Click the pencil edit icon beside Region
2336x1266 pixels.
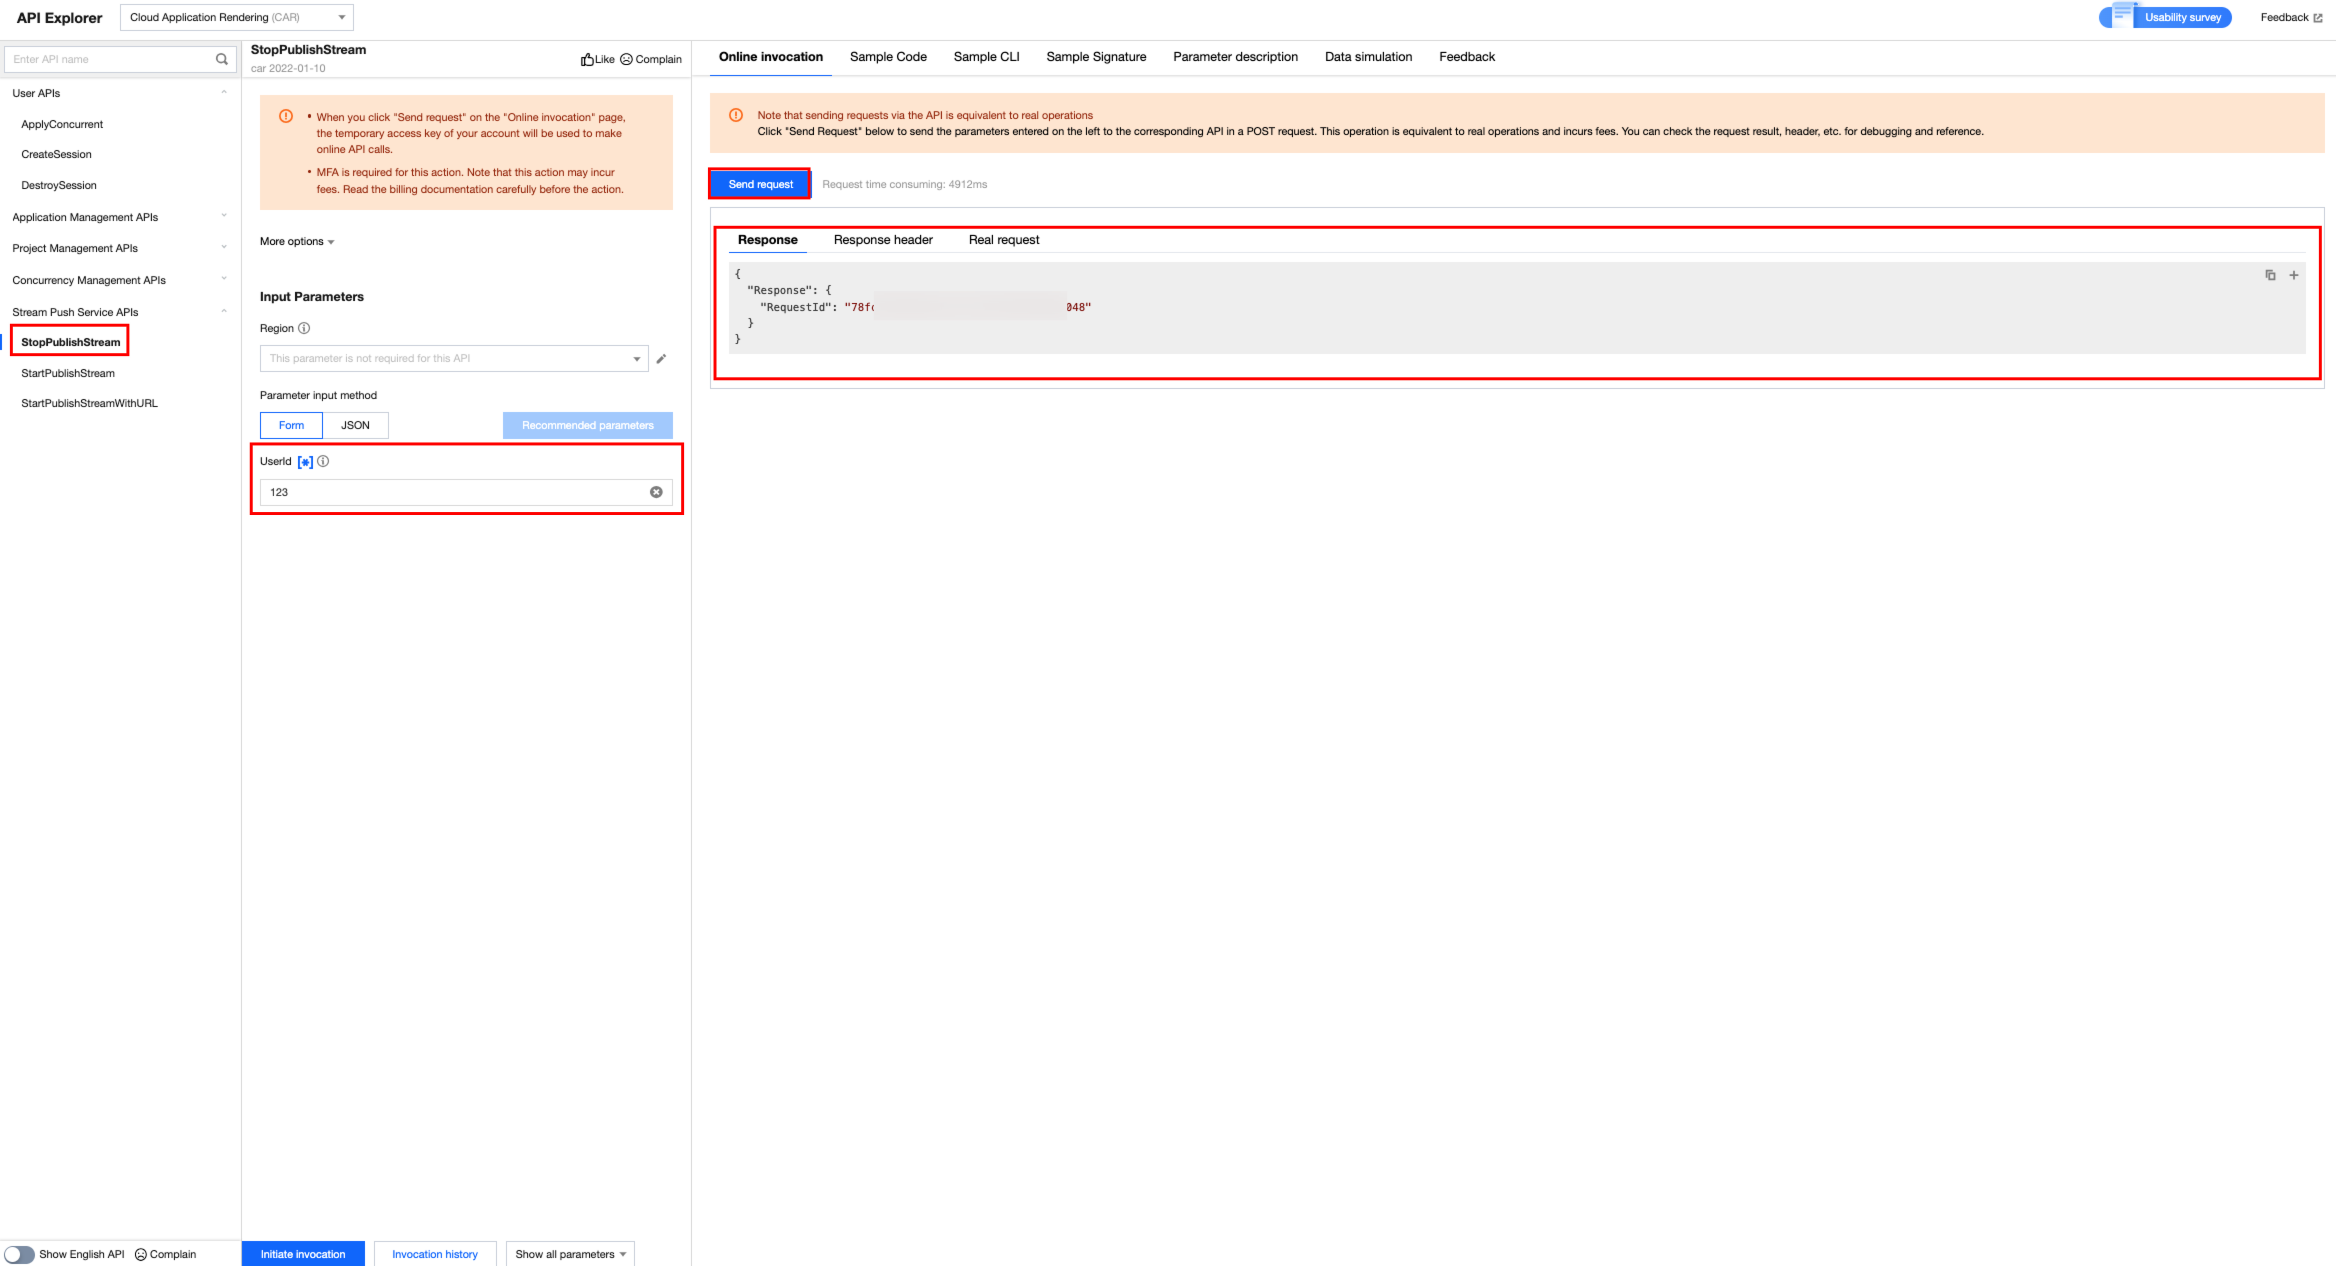pos(661,358)
